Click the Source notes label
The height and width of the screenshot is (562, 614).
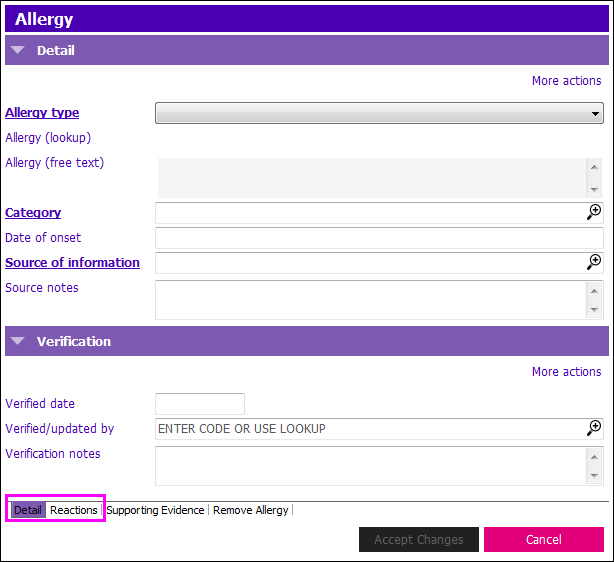click(42, 287)
